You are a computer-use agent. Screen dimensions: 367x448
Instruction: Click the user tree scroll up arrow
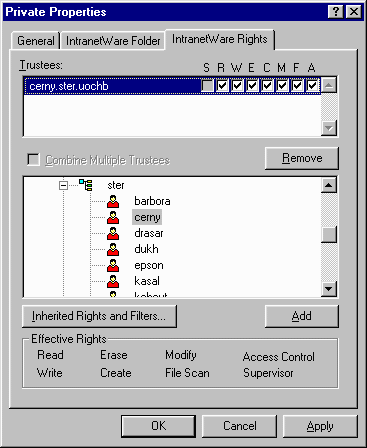(x=329, y=185)
